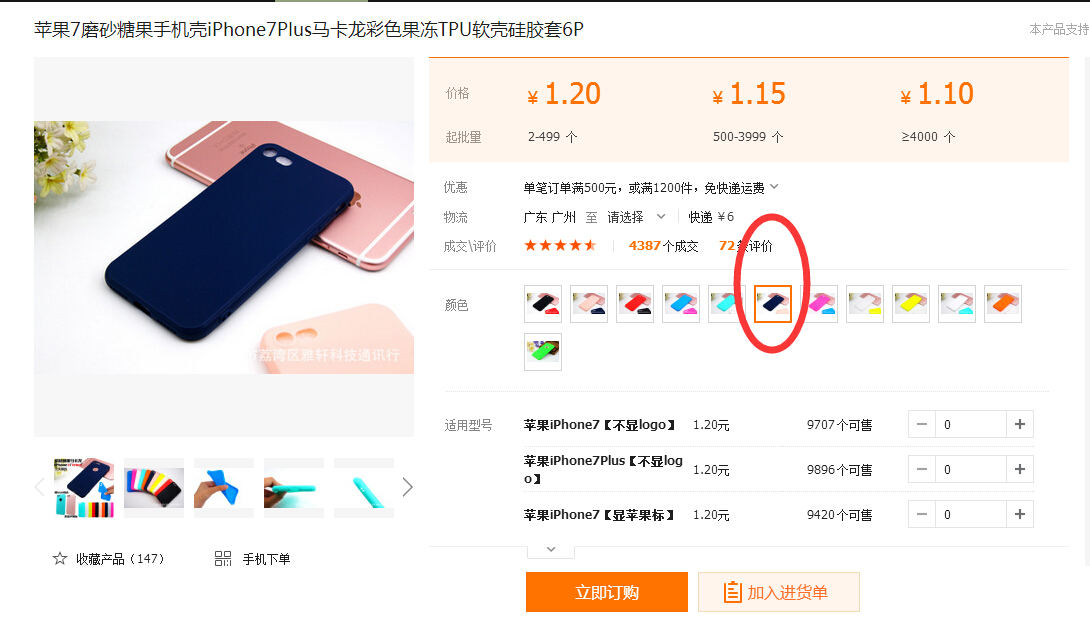Viewport: 1090px width, 632px height.
Task: Open the 72条评价 reviews link
Action: click(x=746, y=246)
